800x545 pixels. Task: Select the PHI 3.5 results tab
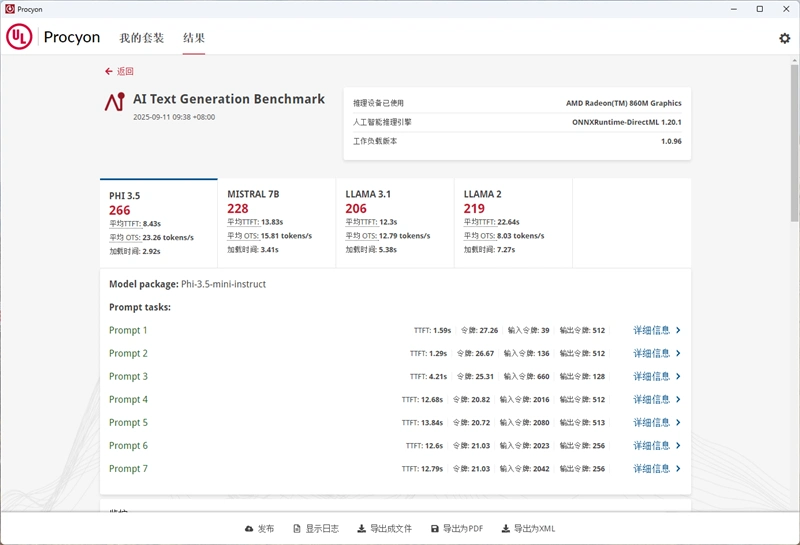pos(159,223)
